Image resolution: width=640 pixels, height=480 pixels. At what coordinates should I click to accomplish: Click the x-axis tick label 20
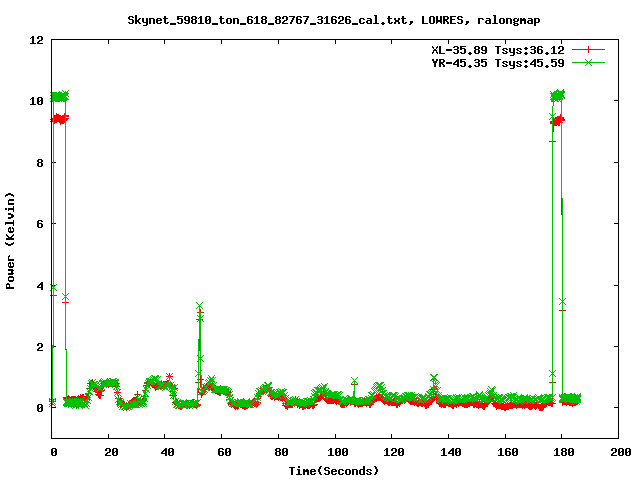click(x=111, y=452)
